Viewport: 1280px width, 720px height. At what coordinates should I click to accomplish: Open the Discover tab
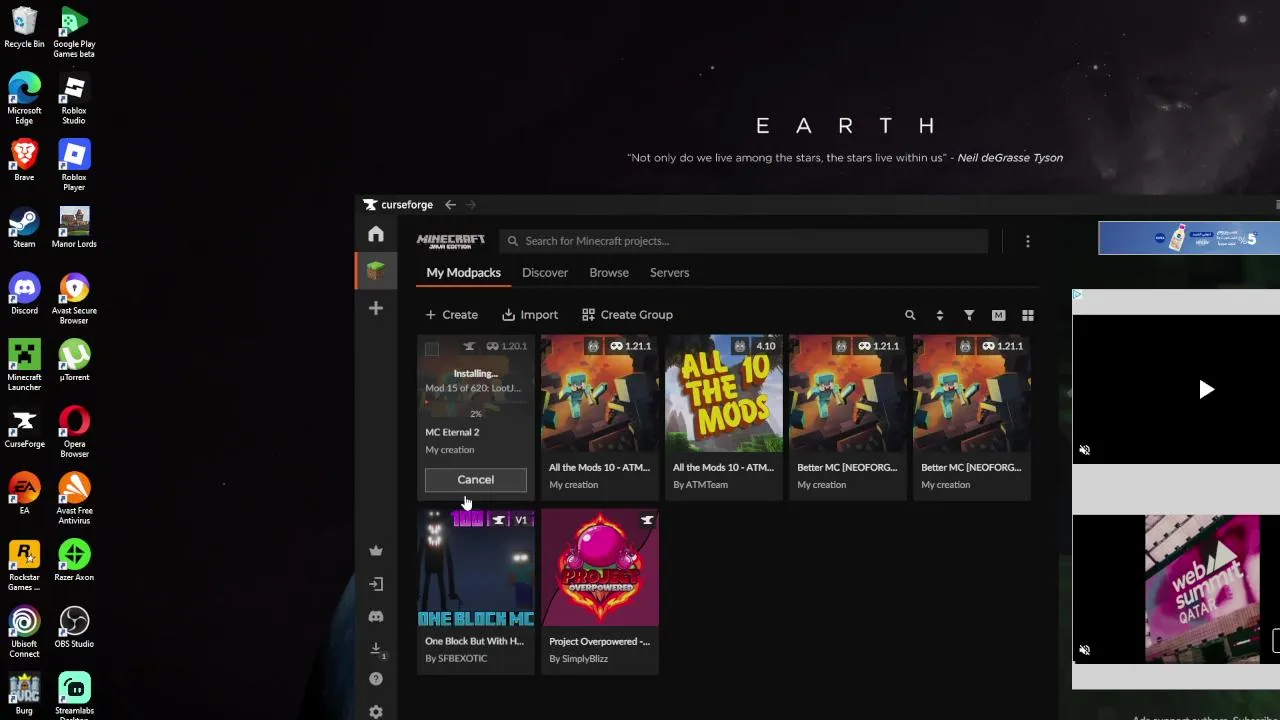(x=545, y=272)
